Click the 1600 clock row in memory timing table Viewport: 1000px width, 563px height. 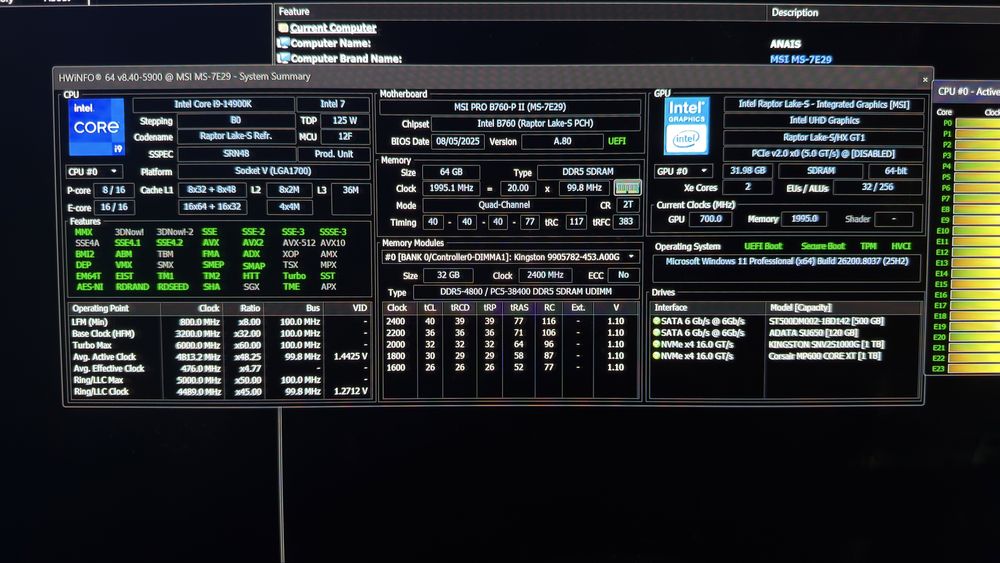point(510,367)
